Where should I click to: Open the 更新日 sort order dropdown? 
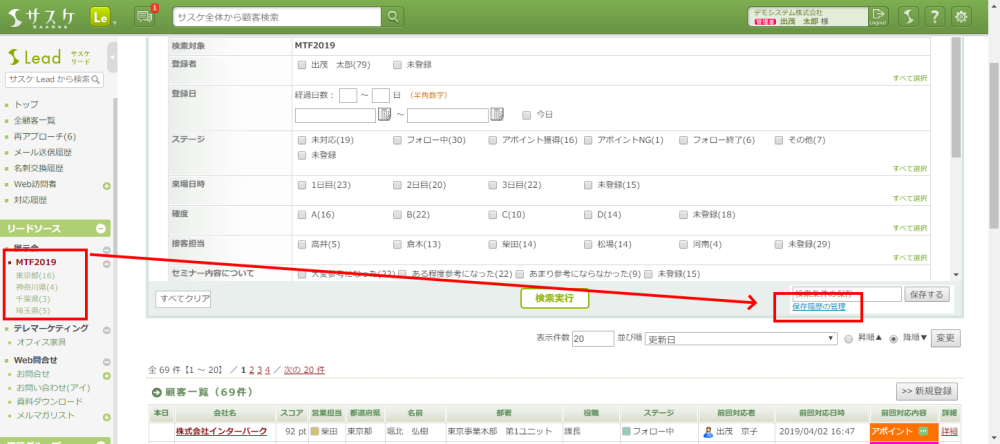pyautogui.click(x=741, y=338)
